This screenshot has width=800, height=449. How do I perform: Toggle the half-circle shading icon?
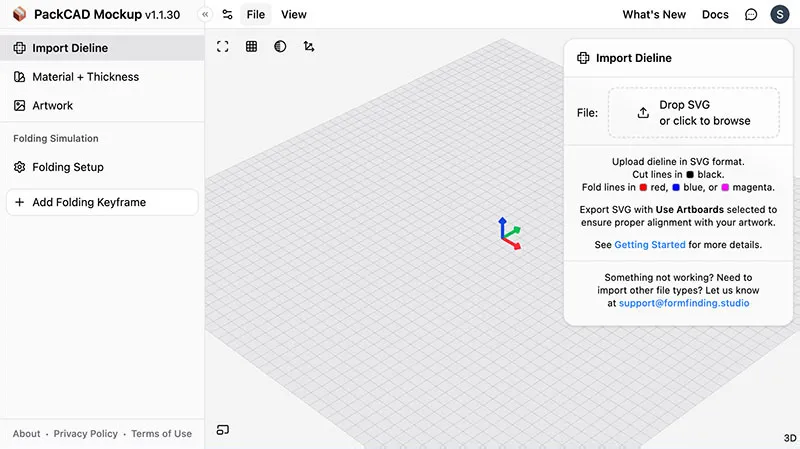[x=280, y=47]
